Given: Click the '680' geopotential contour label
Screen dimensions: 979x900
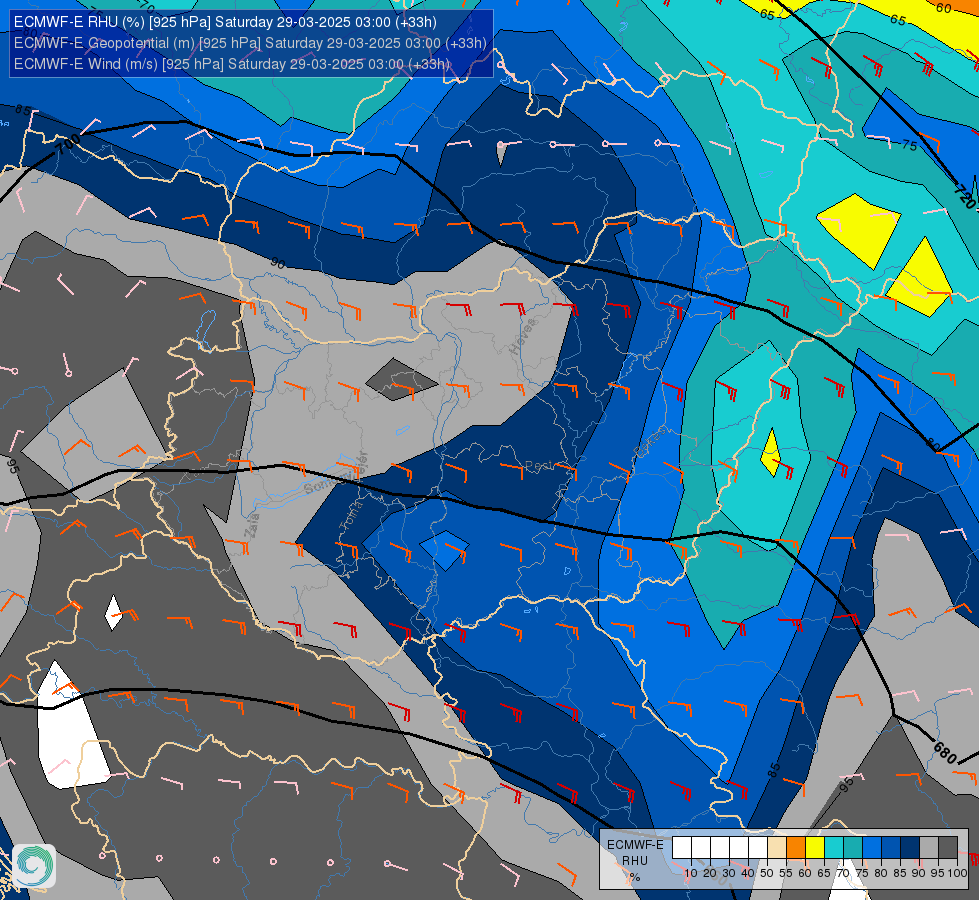Looking at the screenshot, I should (944, 752).
